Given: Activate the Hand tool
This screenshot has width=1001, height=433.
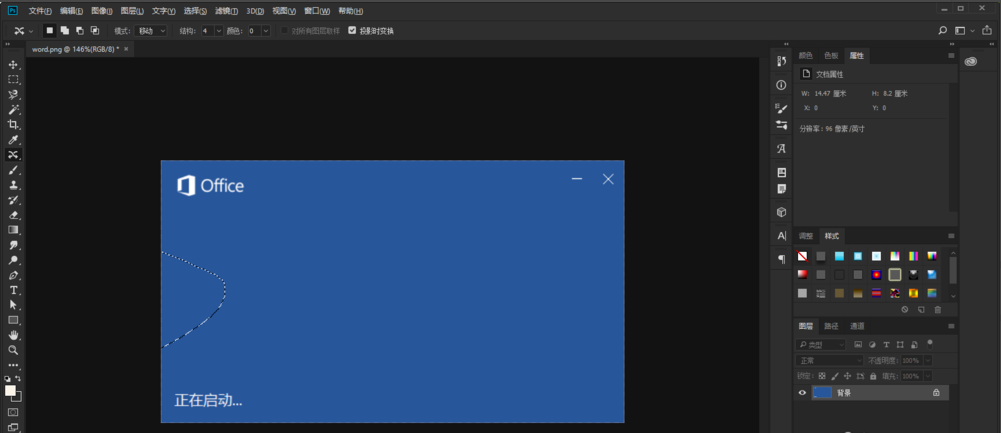Looking at the screenshot, I should pos(13,335).
